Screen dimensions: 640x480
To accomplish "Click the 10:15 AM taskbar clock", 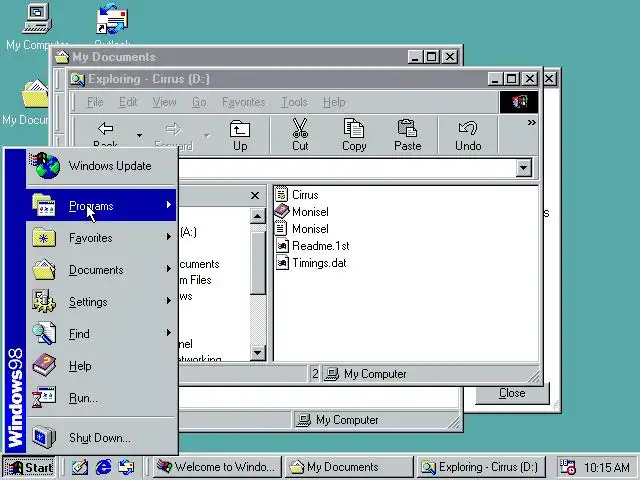I will (607, 467).
